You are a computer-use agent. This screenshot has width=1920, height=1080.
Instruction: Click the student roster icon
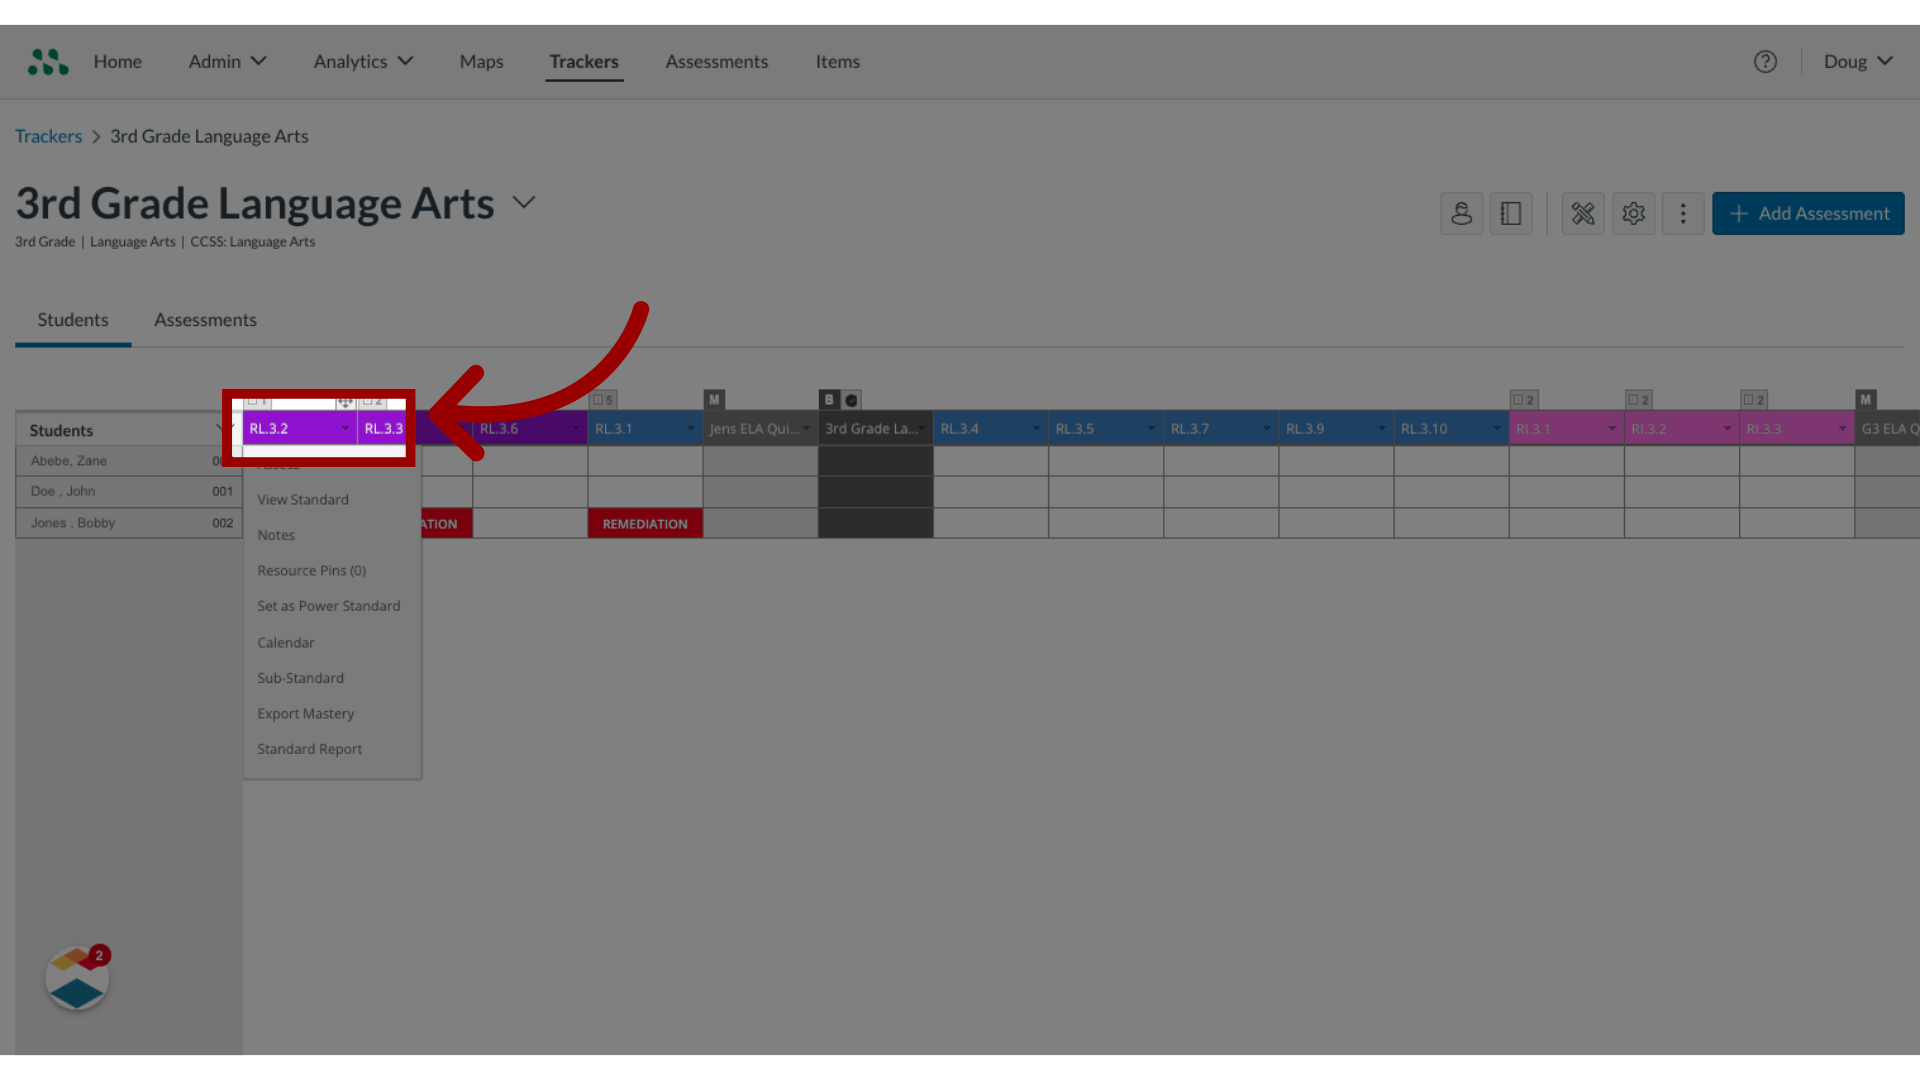[1461, 212]
